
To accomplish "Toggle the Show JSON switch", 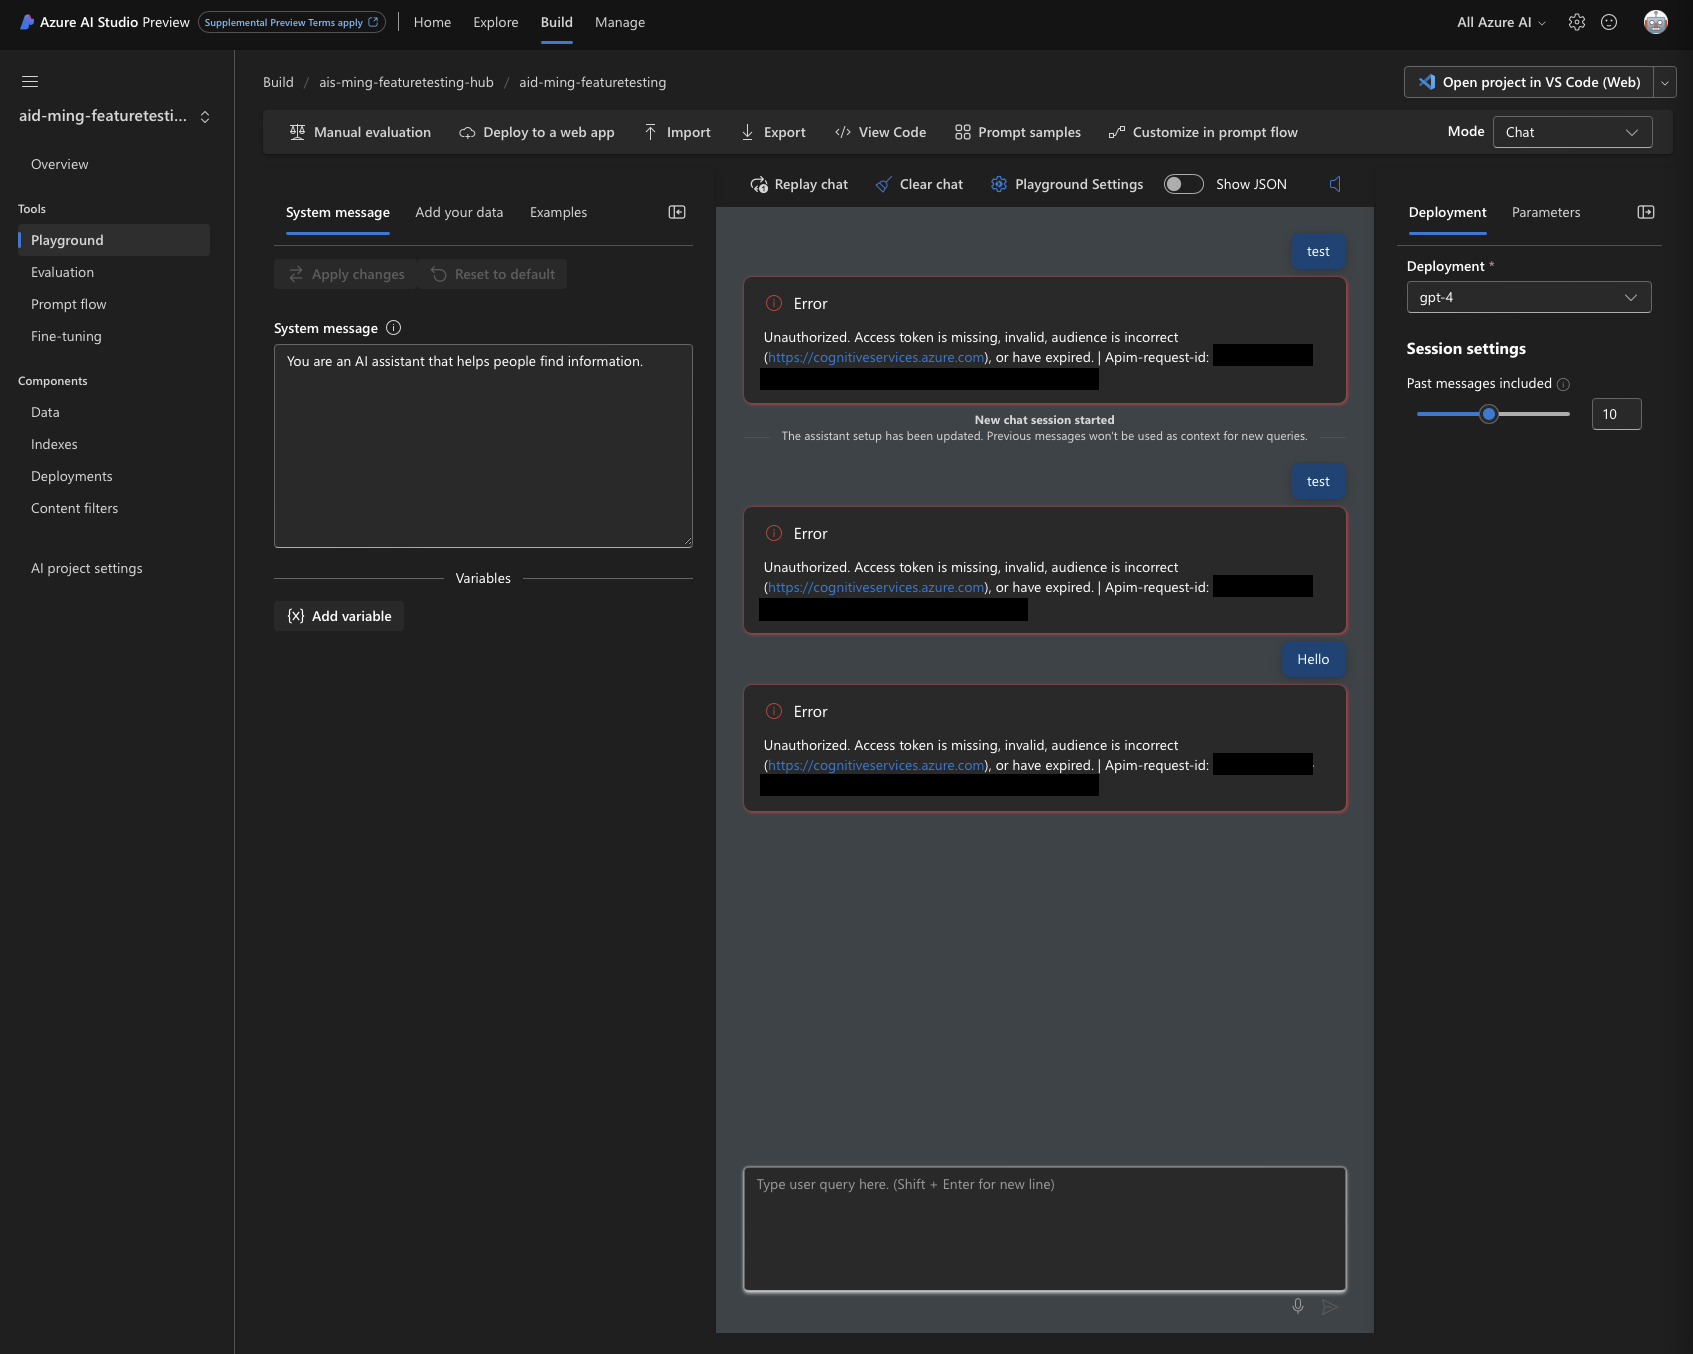I will pos(1184,184).
